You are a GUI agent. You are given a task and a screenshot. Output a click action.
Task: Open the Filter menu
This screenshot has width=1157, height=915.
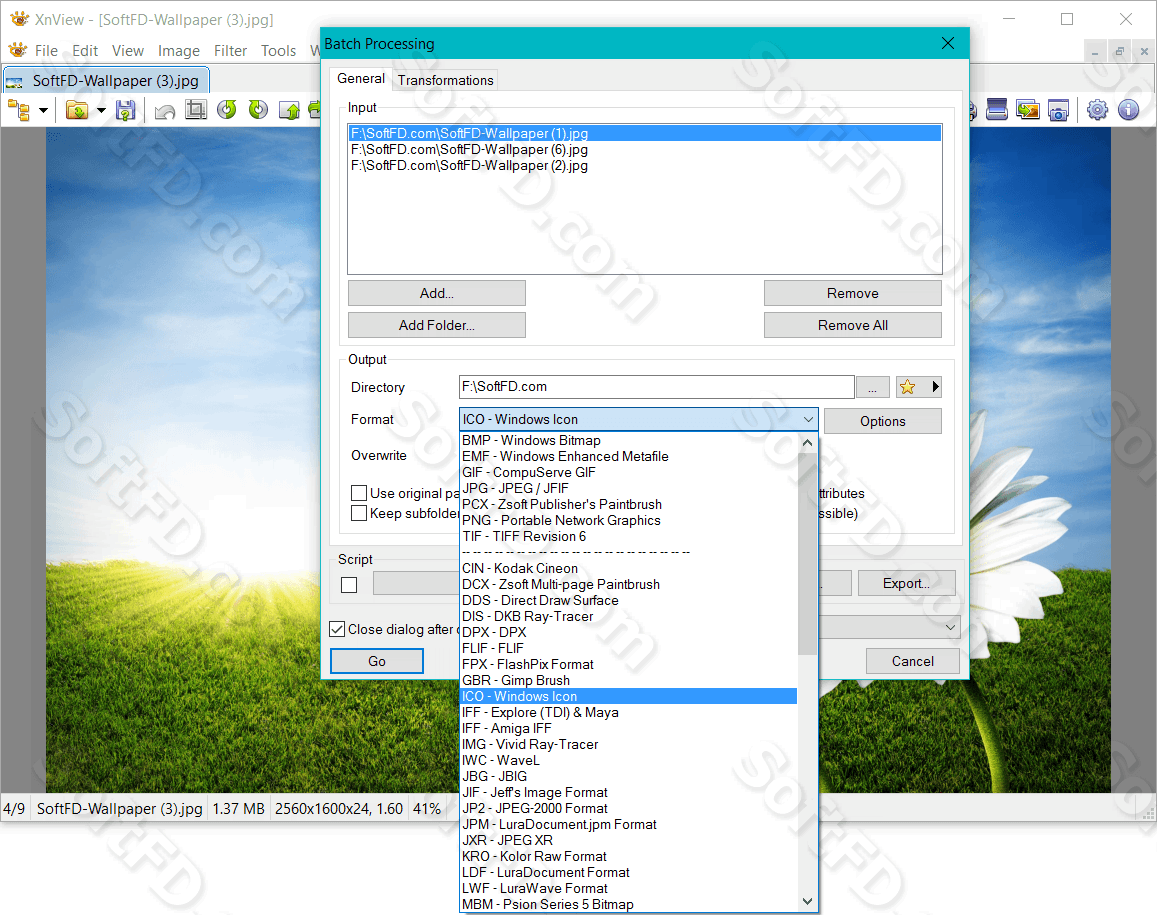[x=230, y=51]
